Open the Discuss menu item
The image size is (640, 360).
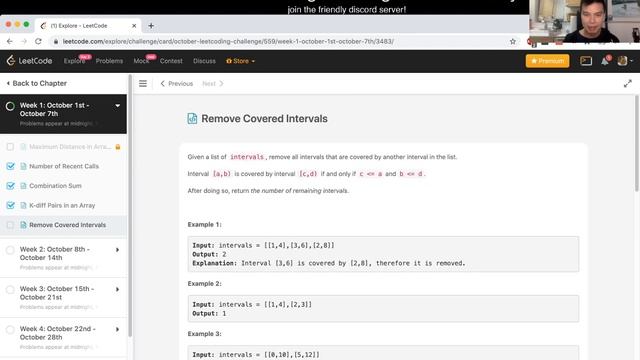coord(204,61)
